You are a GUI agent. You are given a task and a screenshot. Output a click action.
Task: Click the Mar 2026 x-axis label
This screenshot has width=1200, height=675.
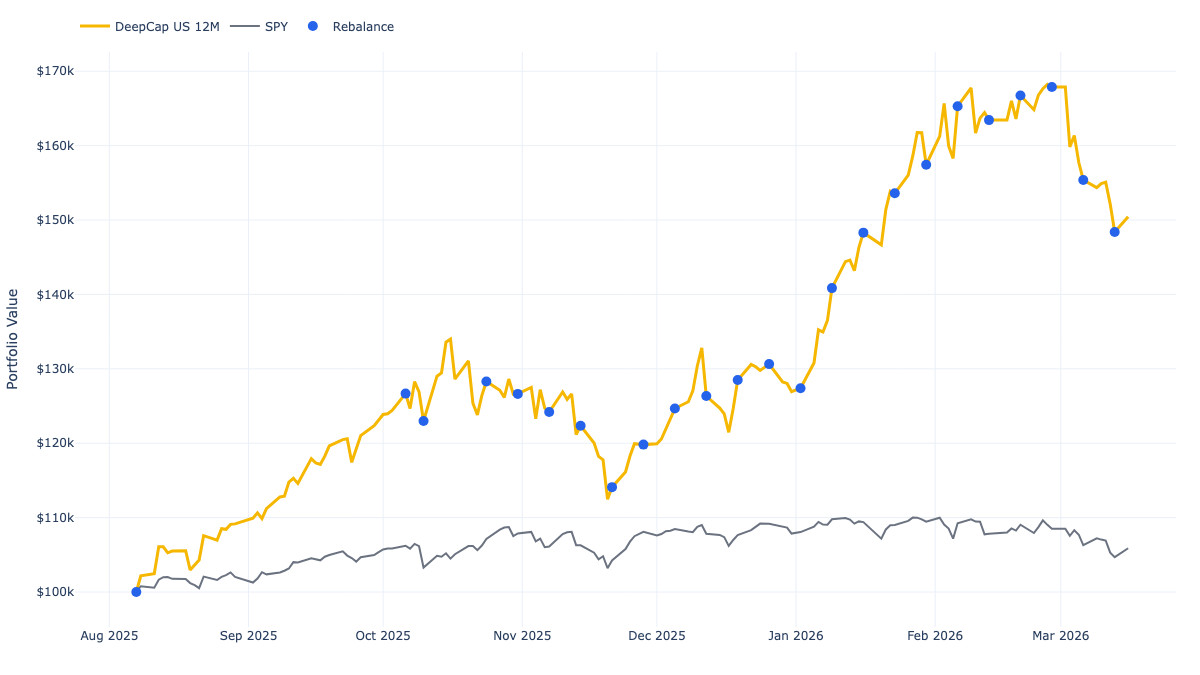[x=1060, y=635]
